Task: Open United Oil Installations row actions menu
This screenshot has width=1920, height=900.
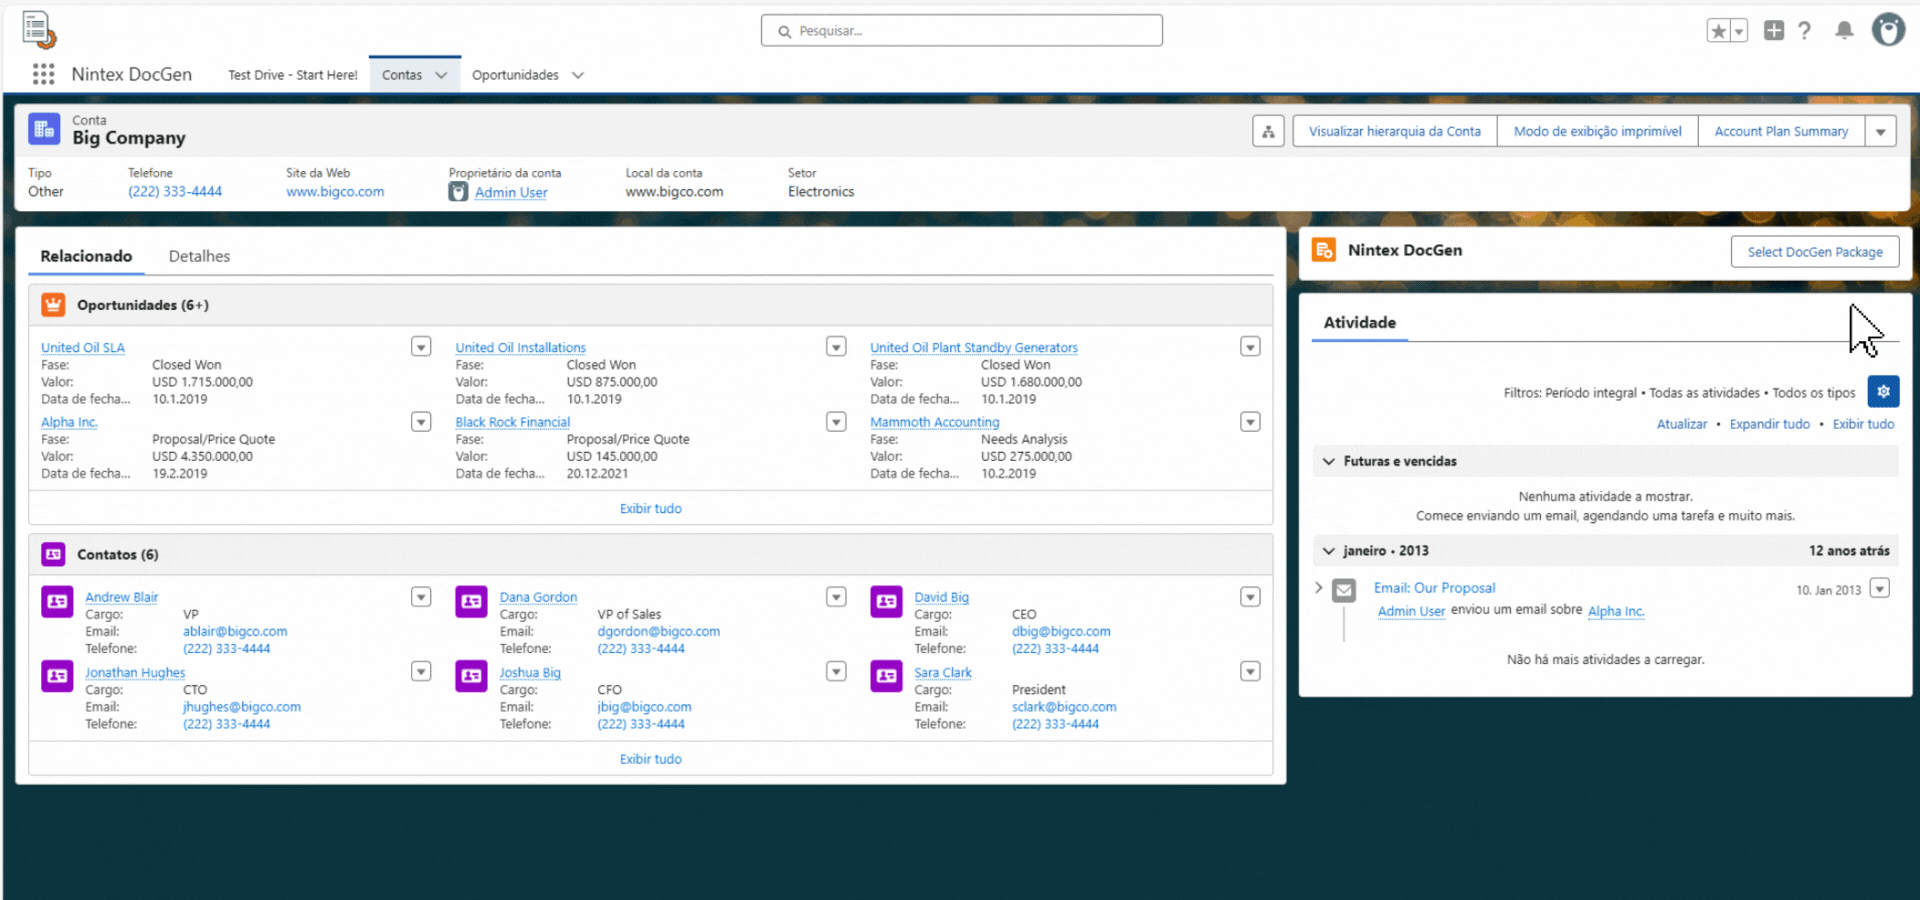Action: 836,347
